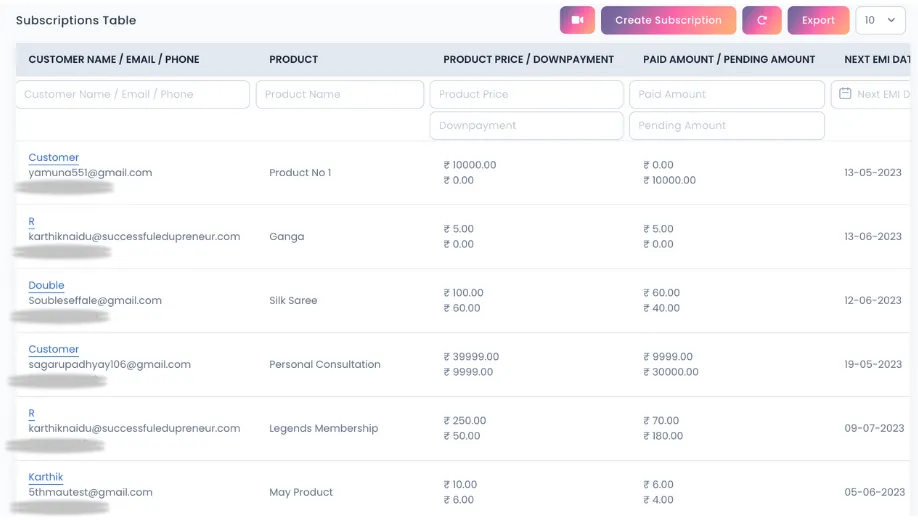918x520 pixels.
Task: Export the subscriptions table
Action: (x=818, y=20)
